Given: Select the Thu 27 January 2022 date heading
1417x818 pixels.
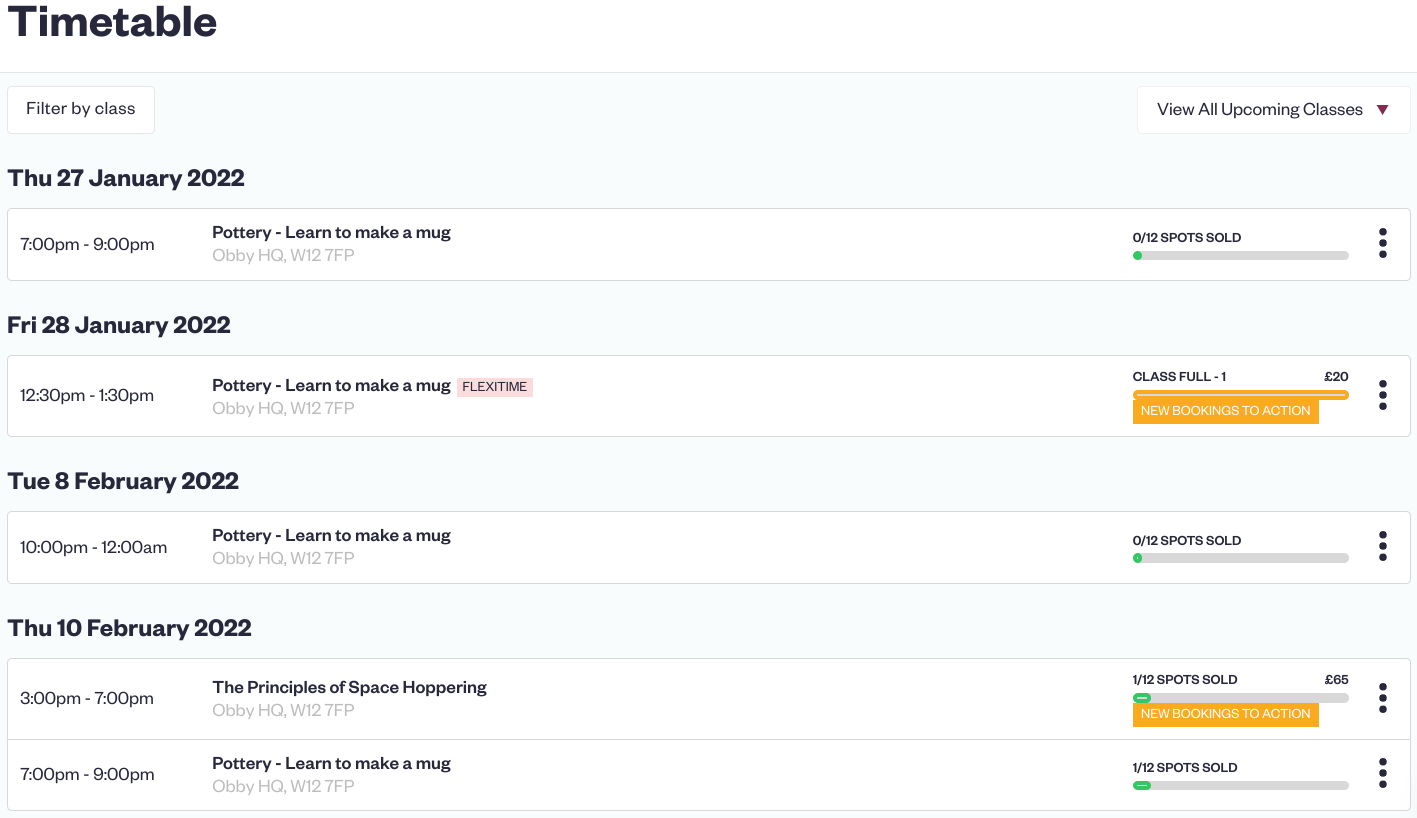Looking at the screenshot, I should click(126, 178).
